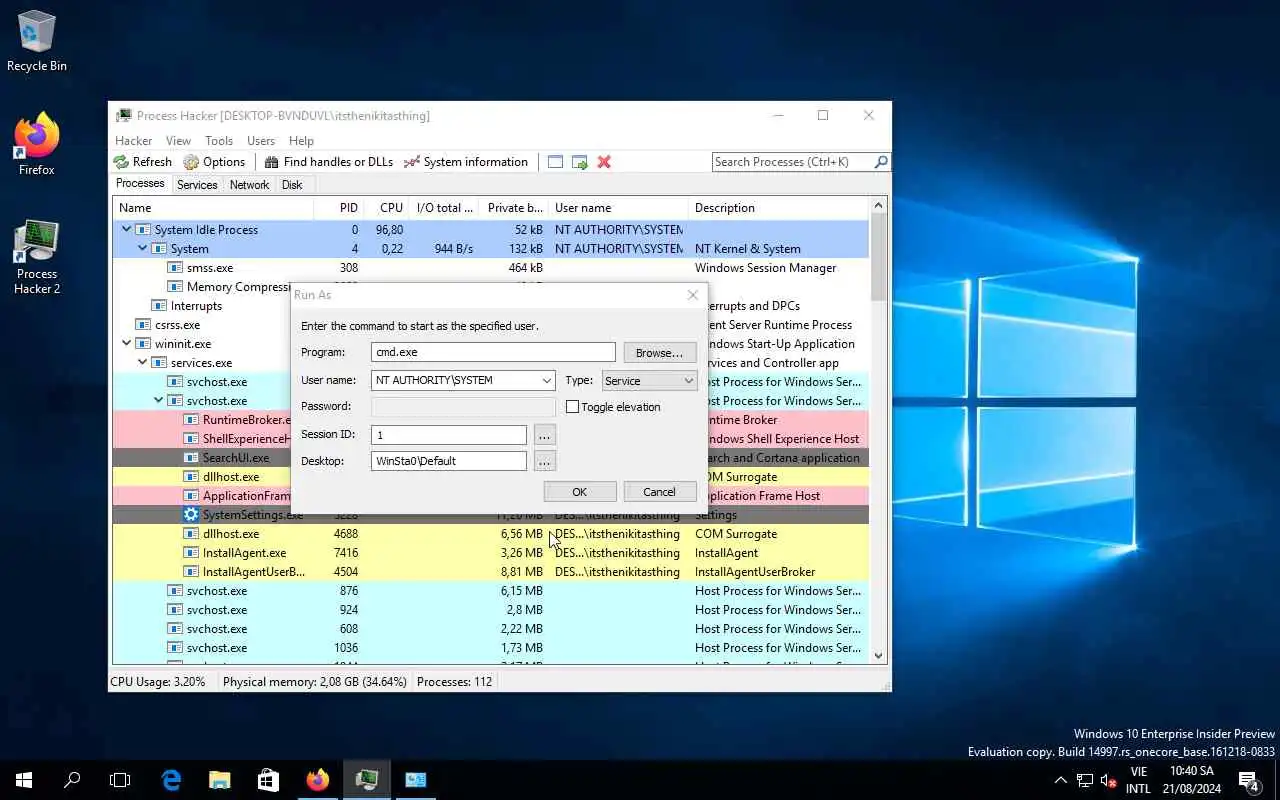
Task: Open the Options gear in toolbar
Action: tap(191, 162)
